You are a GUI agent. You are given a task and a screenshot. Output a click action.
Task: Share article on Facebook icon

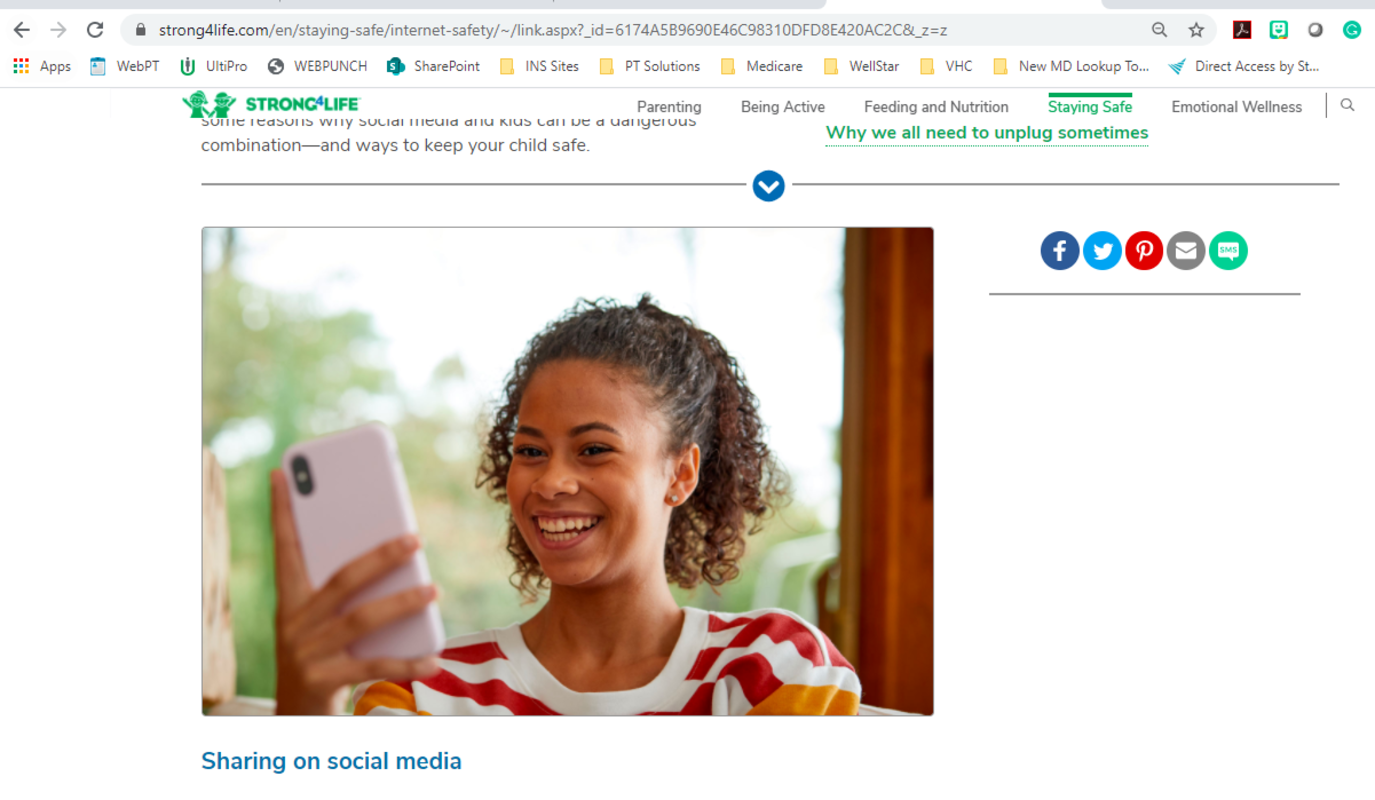(x=1060, y=251)
